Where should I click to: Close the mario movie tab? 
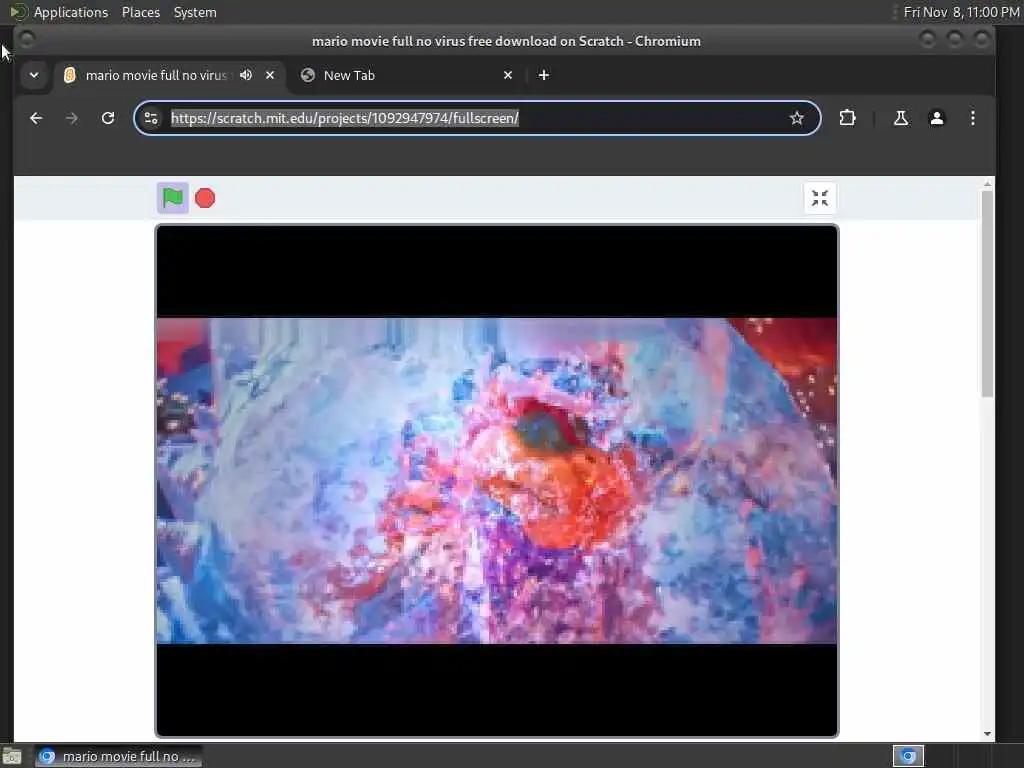(270, 75)
